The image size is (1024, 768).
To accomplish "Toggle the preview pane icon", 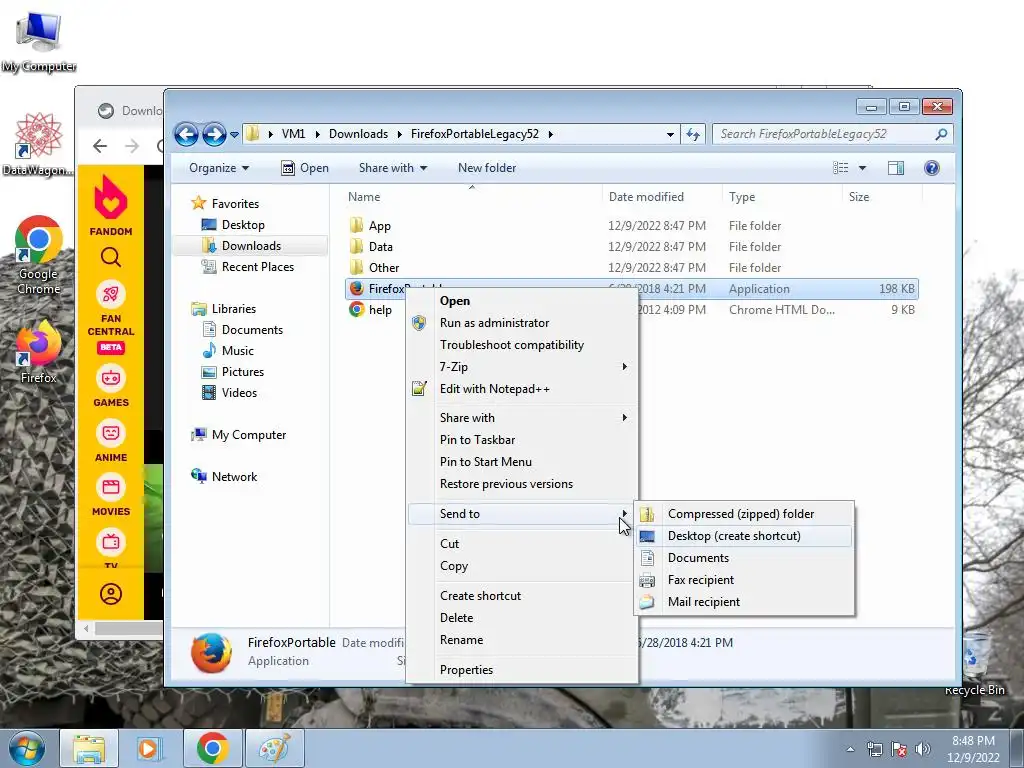I will pyautogui.click(x=896, y=168).
